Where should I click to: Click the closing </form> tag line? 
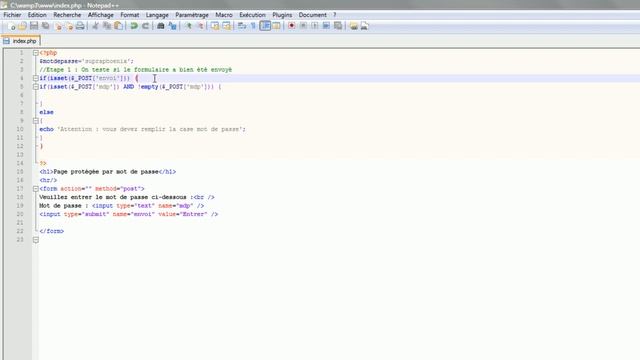(52, 231)
